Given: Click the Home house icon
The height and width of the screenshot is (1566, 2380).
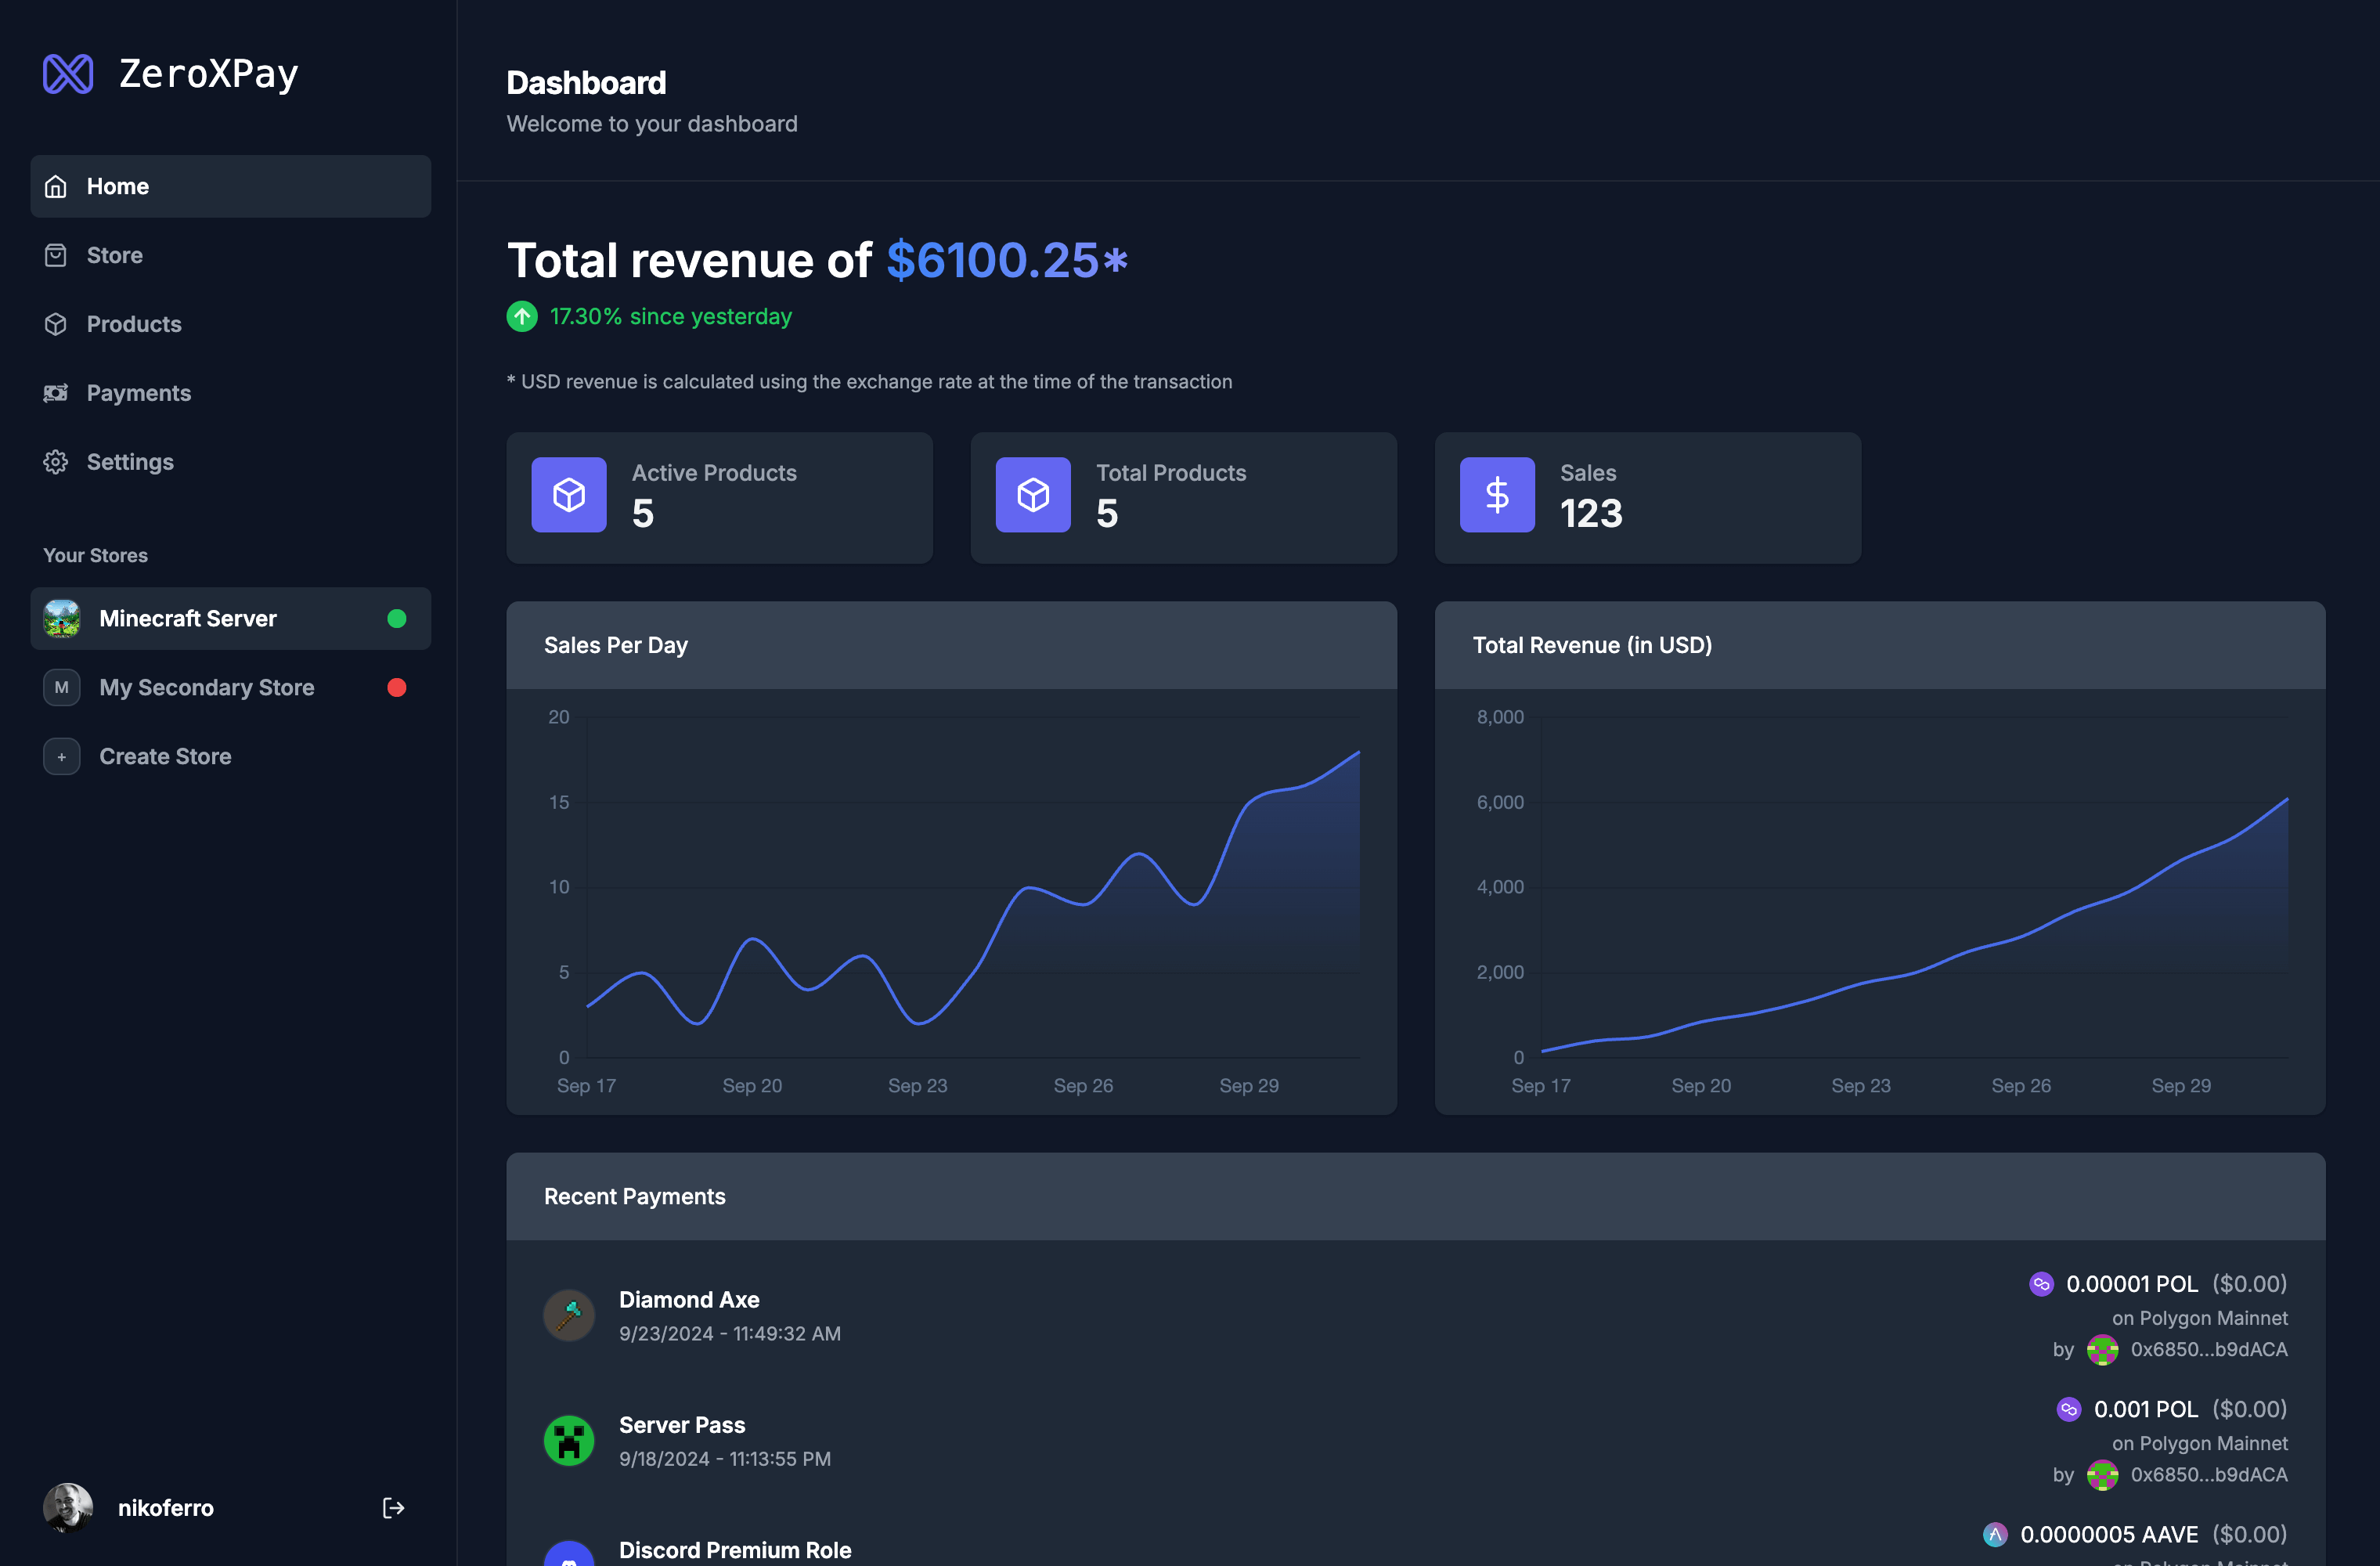Looking at the screenshot, I should 56,186.
